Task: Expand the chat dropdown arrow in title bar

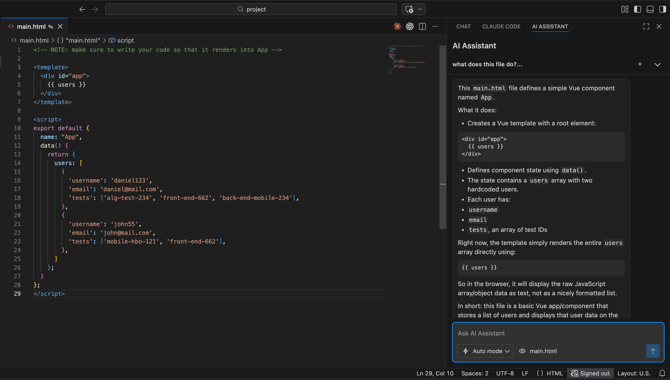Action: click(420, 9)
